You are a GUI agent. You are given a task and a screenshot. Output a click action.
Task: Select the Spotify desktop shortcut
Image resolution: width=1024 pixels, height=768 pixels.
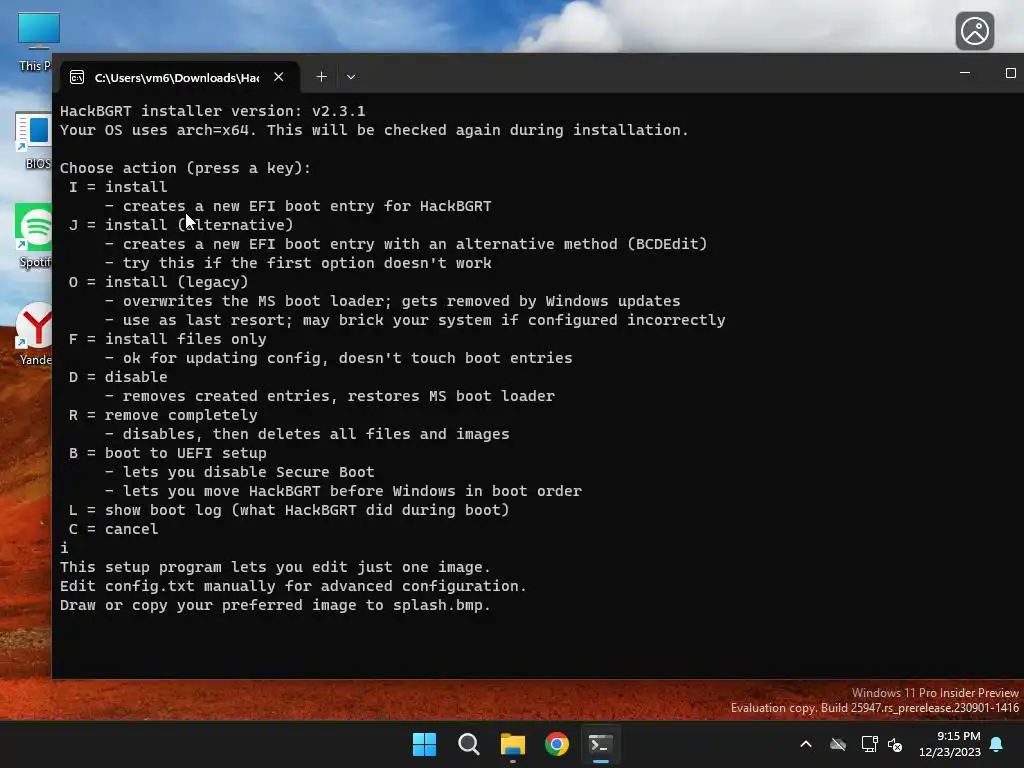(x=34, y=236)
